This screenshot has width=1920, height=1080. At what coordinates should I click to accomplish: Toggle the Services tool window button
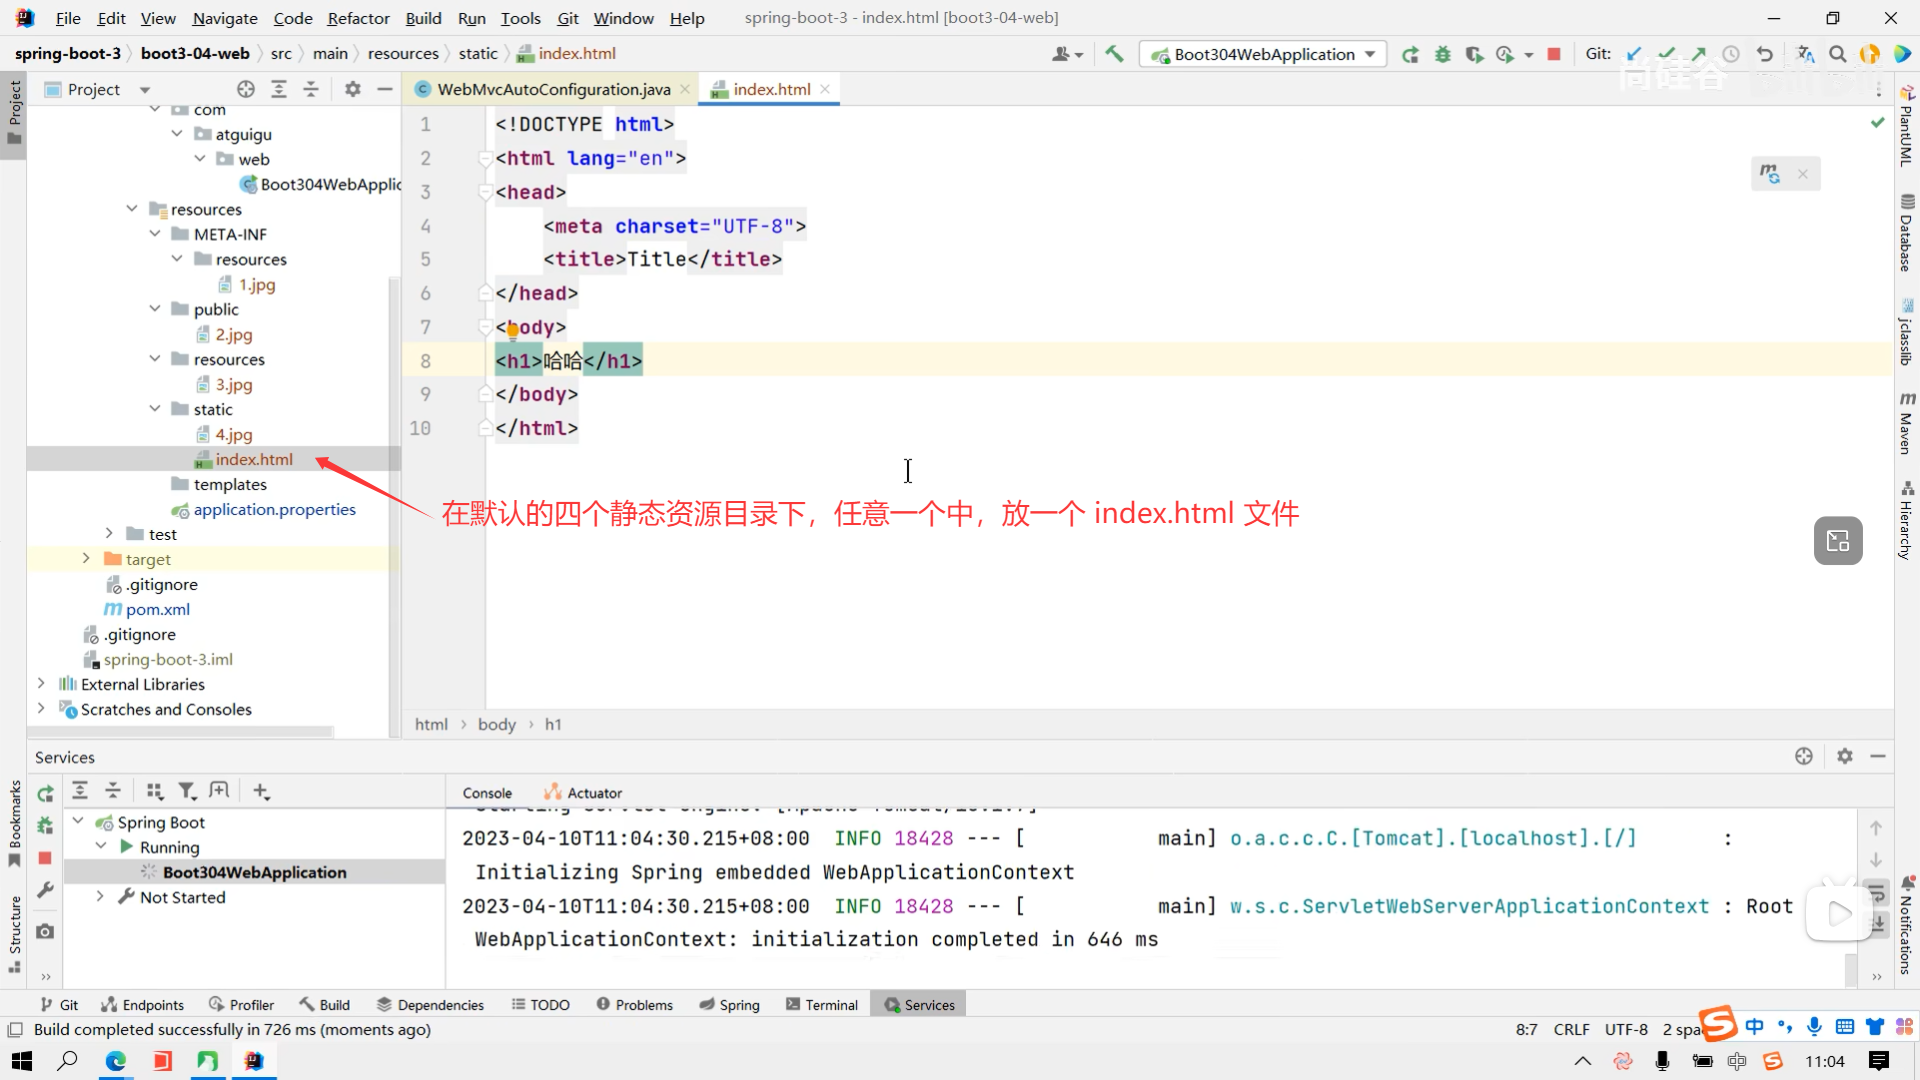(919, 1005)
